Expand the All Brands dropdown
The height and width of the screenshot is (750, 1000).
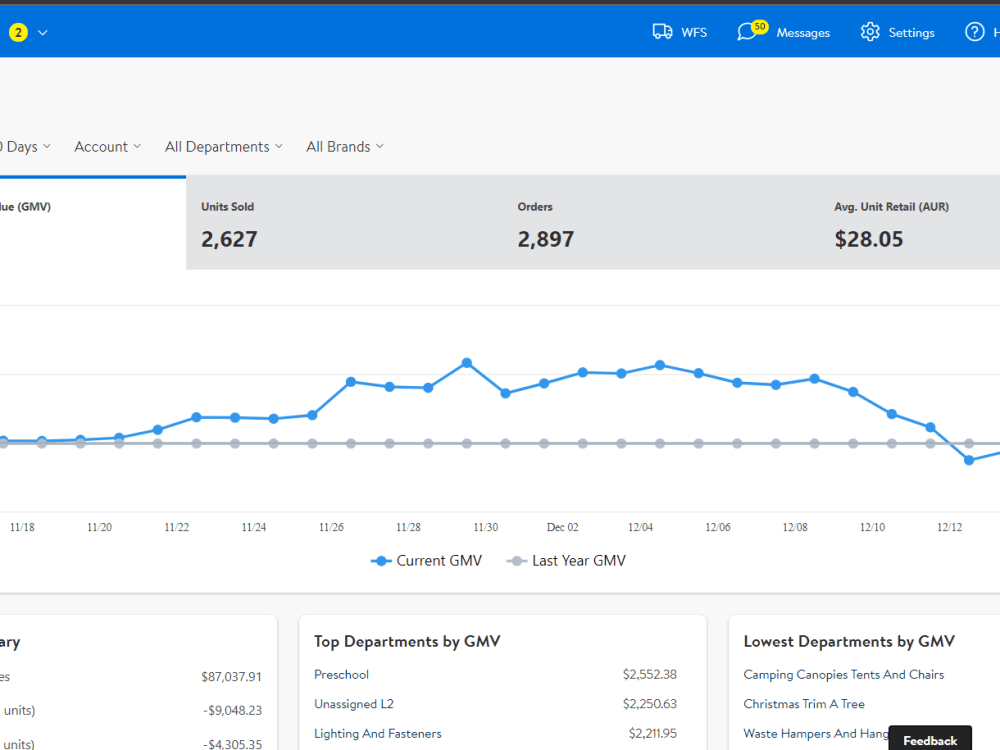pos(345,147)
